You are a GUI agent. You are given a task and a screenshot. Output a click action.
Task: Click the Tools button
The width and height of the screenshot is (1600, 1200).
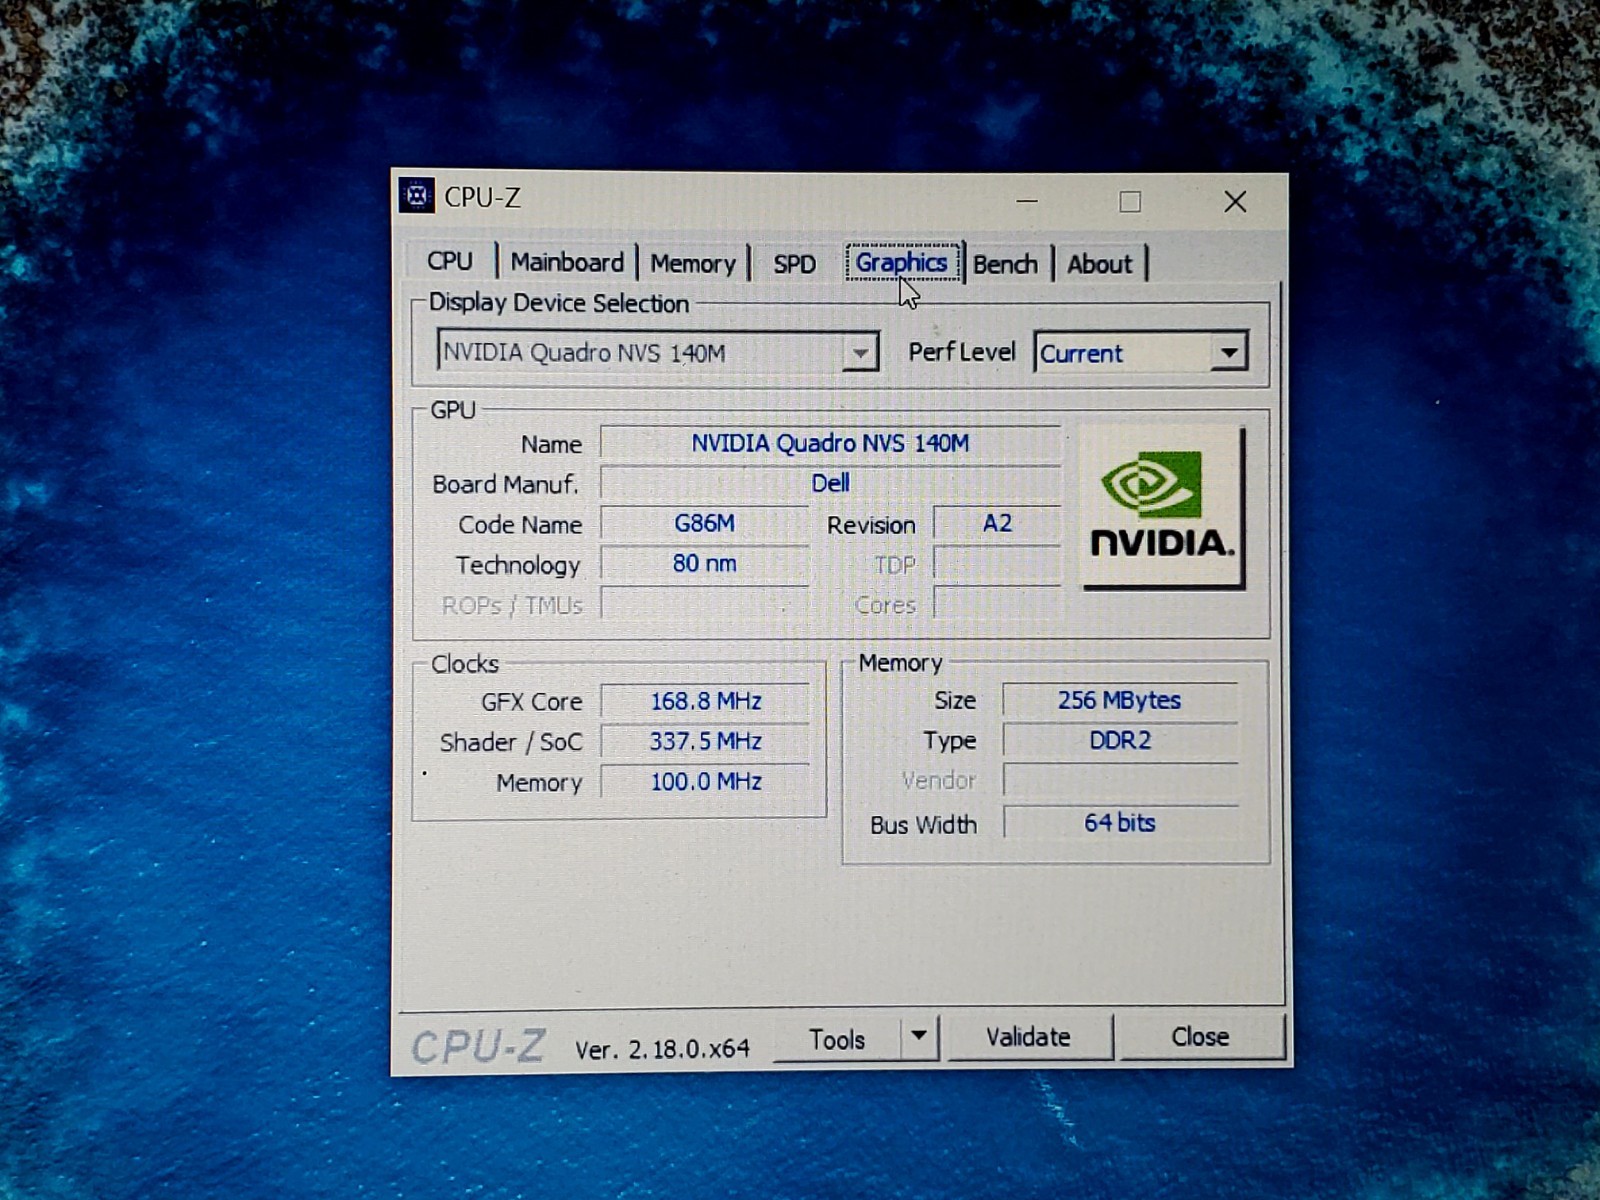coord(837,1040)
